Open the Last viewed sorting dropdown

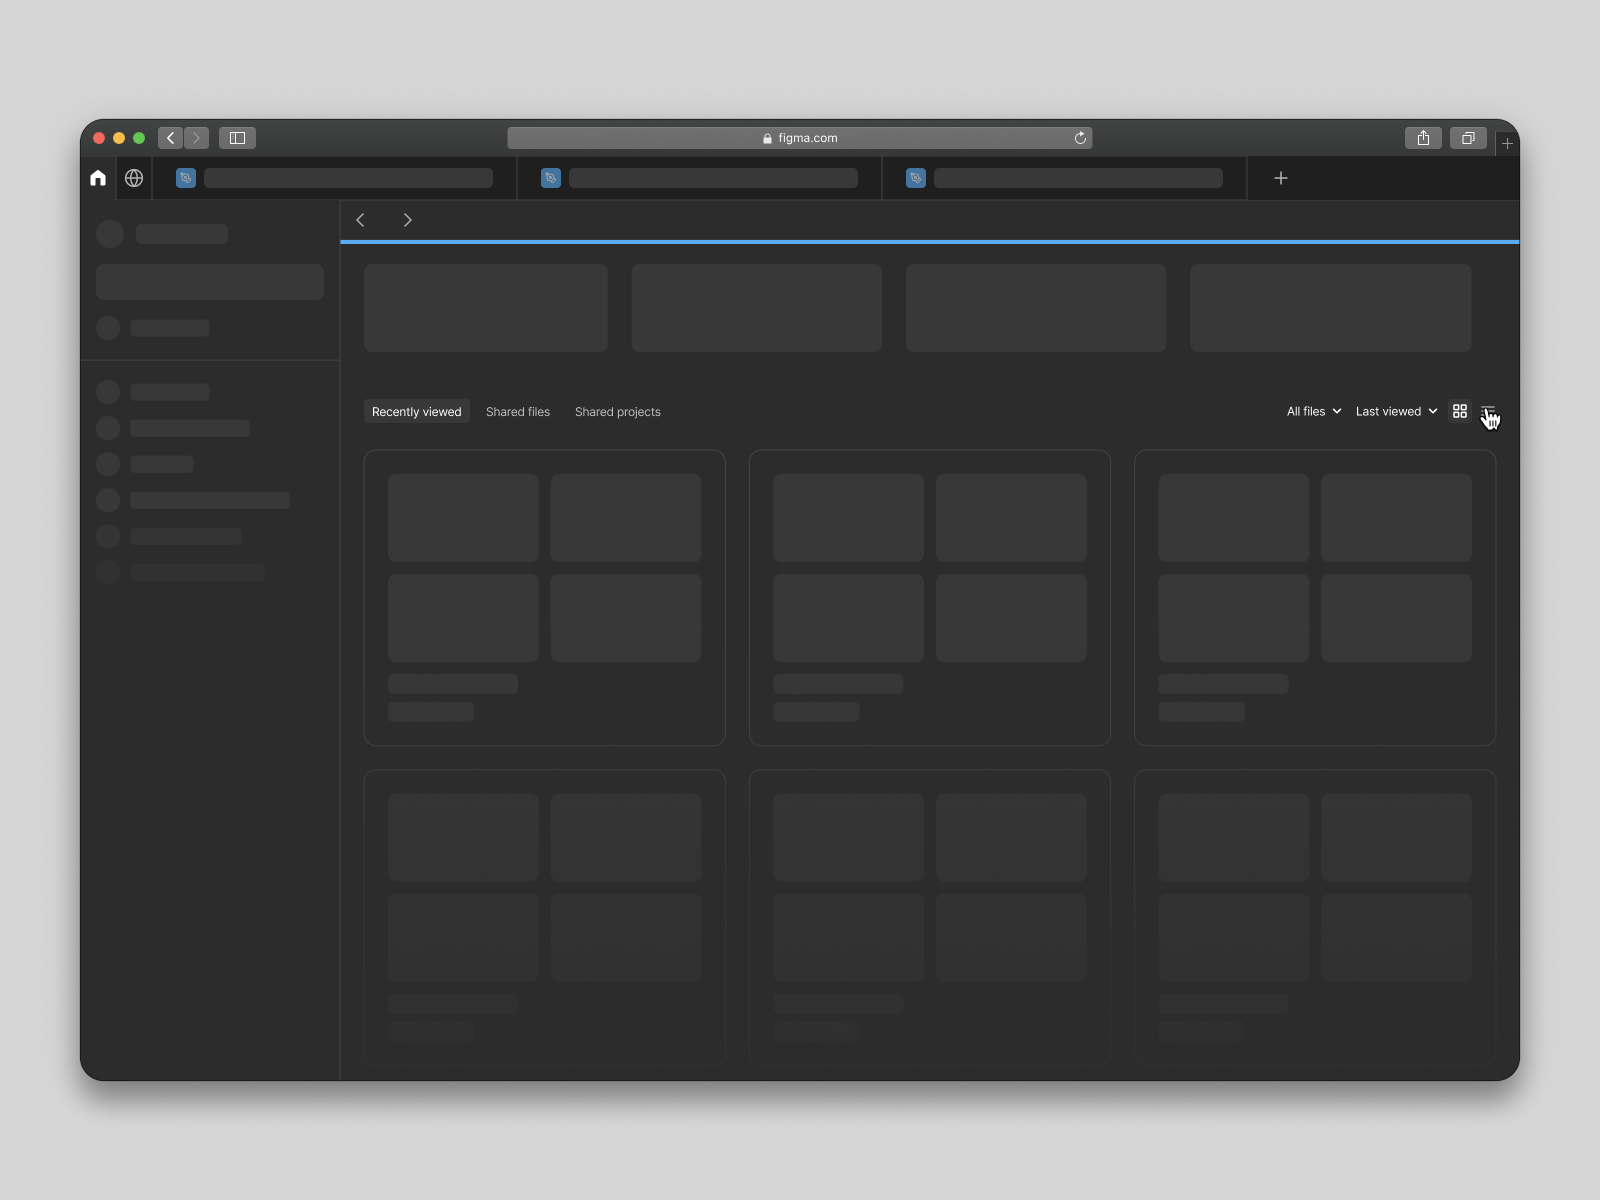click(x=1396, y=411)
